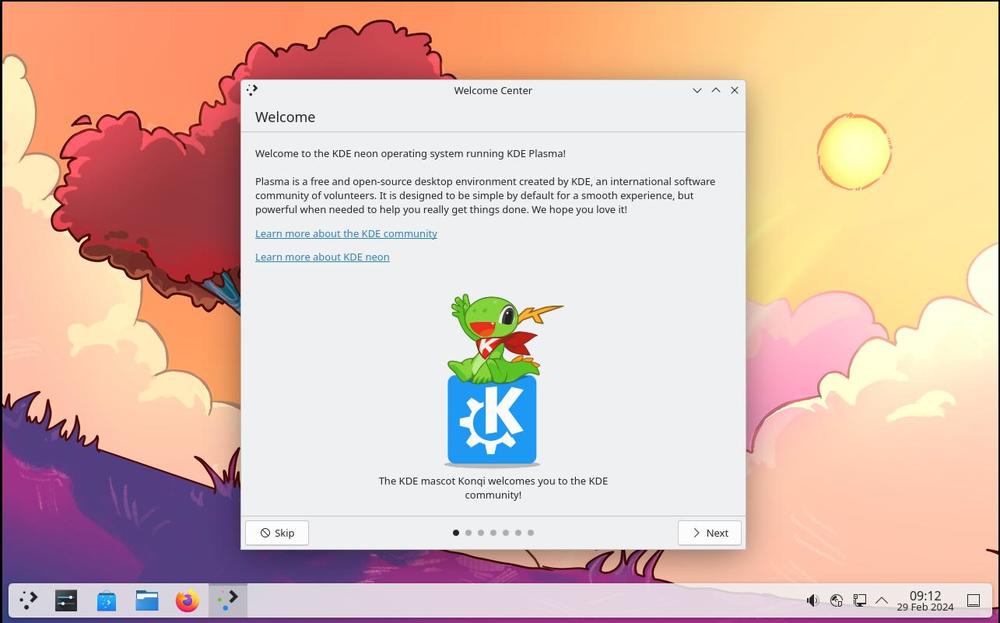This screenshot has height=623, width=1000.
Task: Select Welcome Center task in taskbar
Action: [228, 600]
